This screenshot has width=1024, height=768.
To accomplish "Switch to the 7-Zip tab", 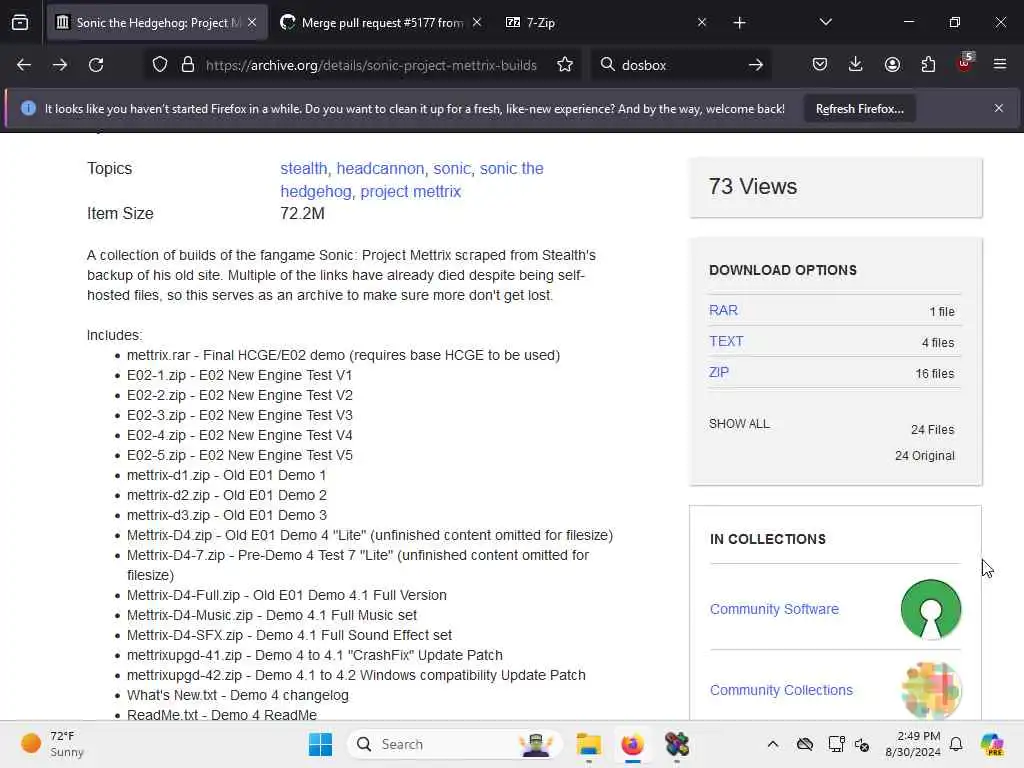I will pyautogui.click(x=606, y=23).
